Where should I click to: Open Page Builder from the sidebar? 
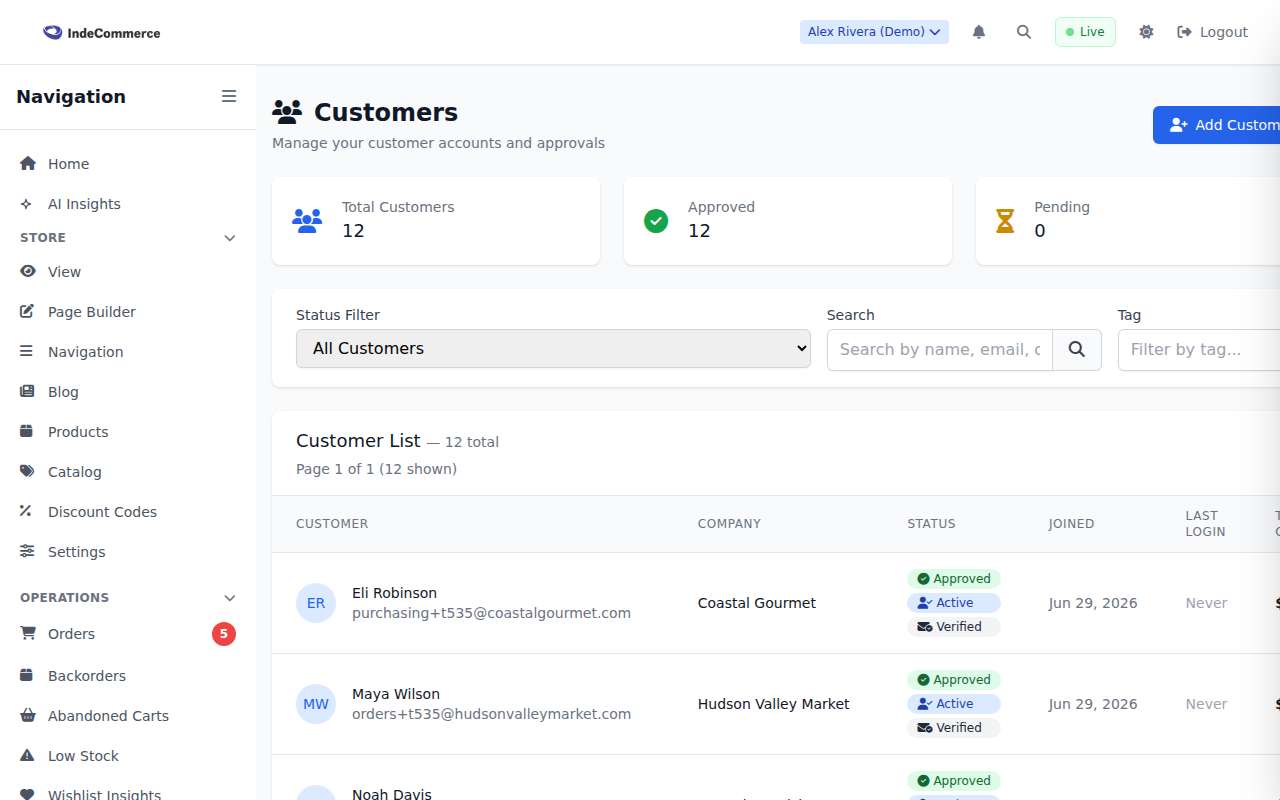[x=128, y=312]
